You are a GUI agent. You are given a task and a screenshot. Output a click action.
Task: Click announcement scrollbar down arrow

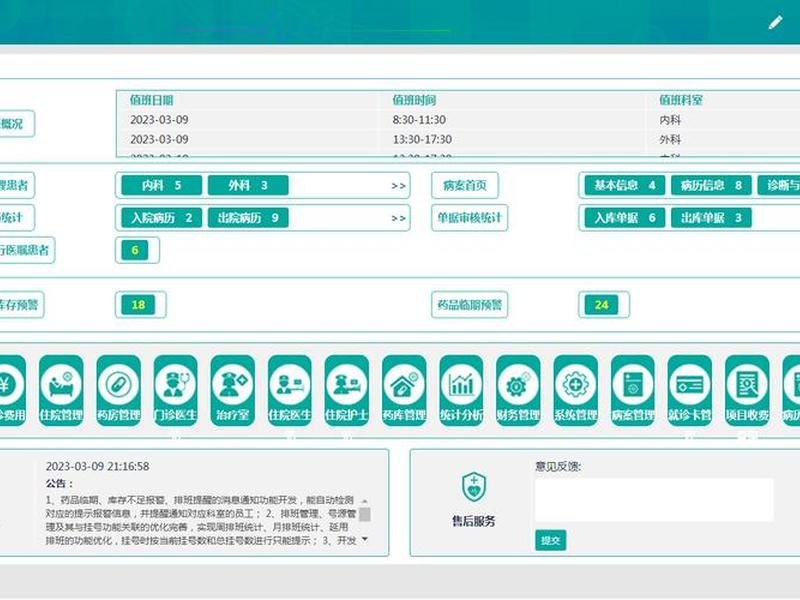(365, 539)
